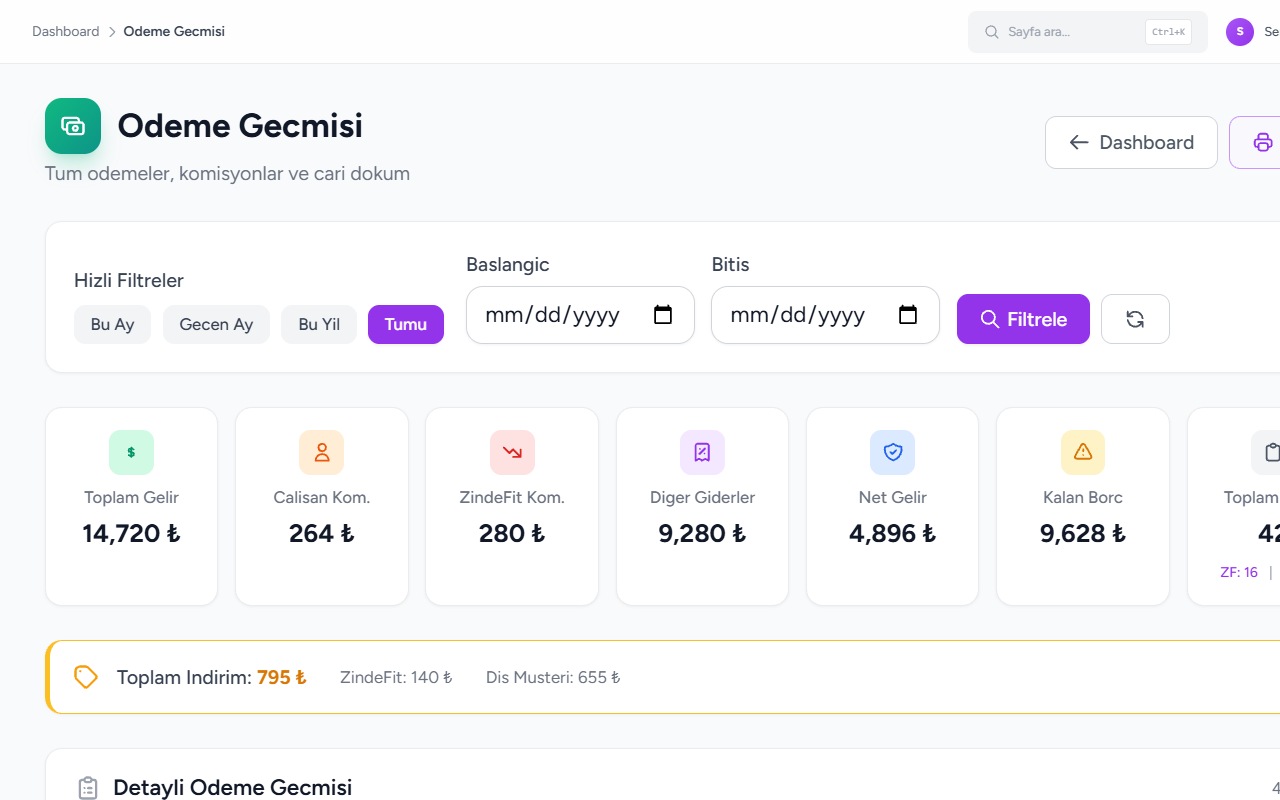Click the tag icon beside Toplam Indirim
Viewport: 1280px width, 800px height.
86,677
